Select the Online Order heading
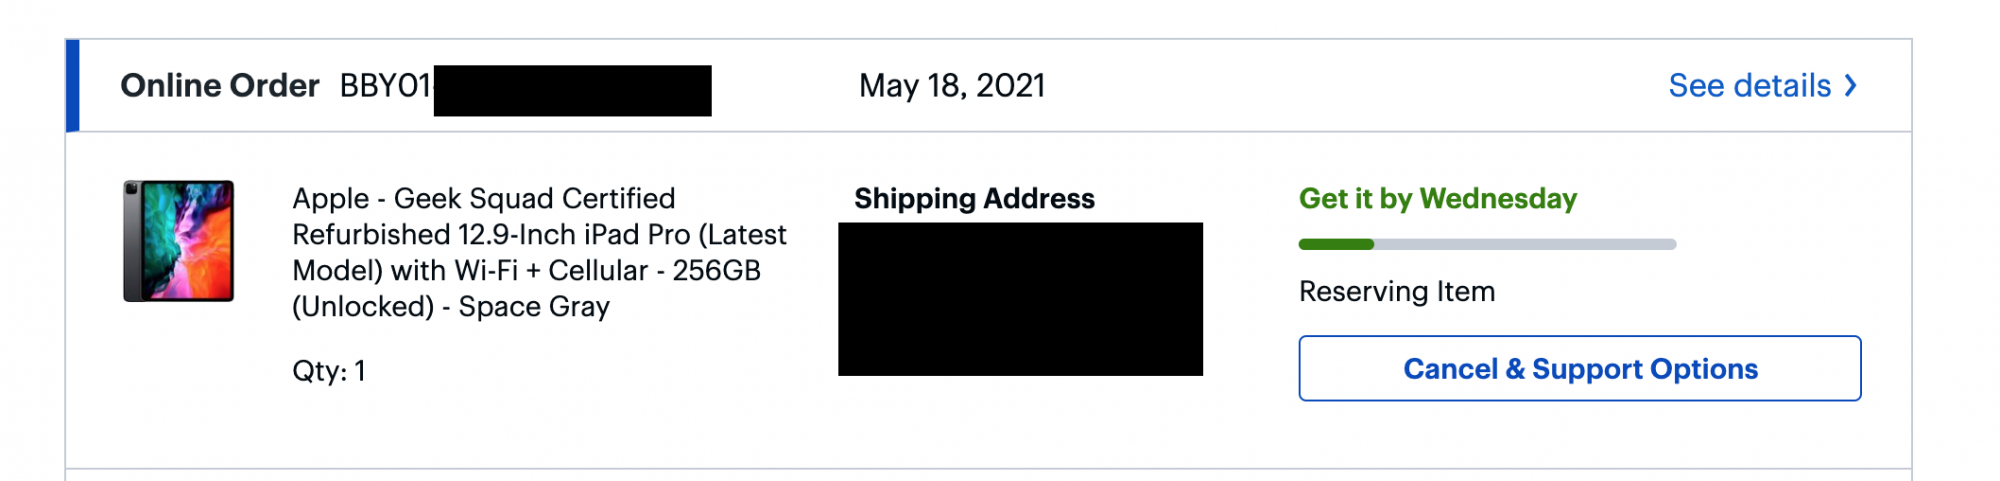 coord(220,86)
